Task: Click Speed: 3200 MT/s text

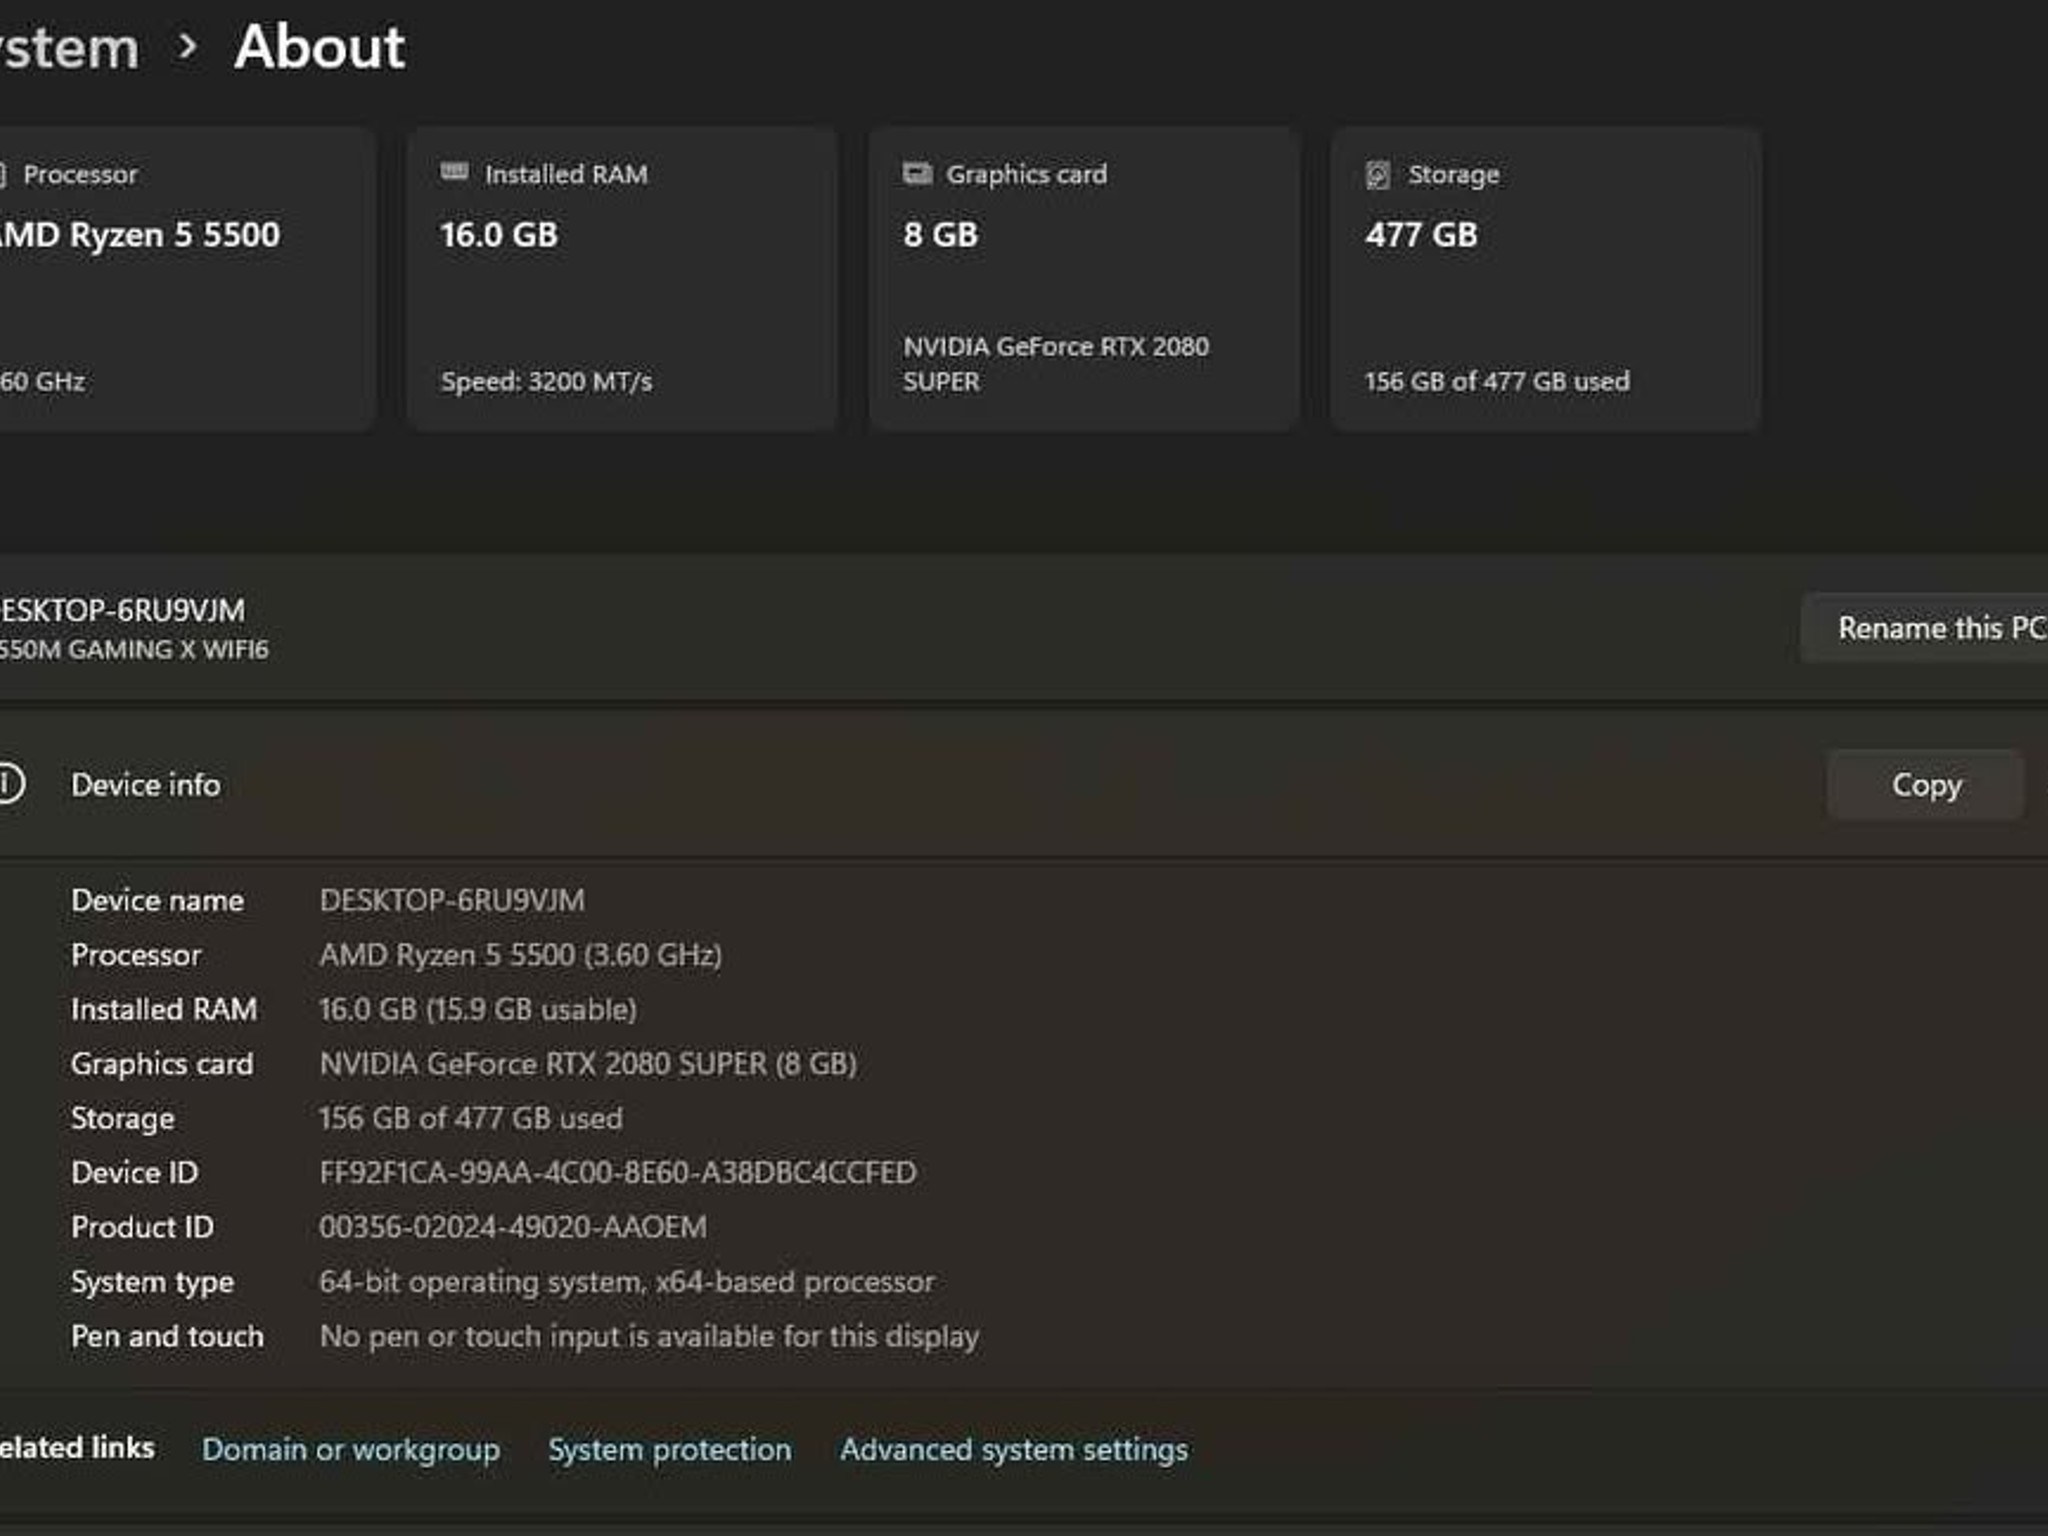Action: pos(546,381)
